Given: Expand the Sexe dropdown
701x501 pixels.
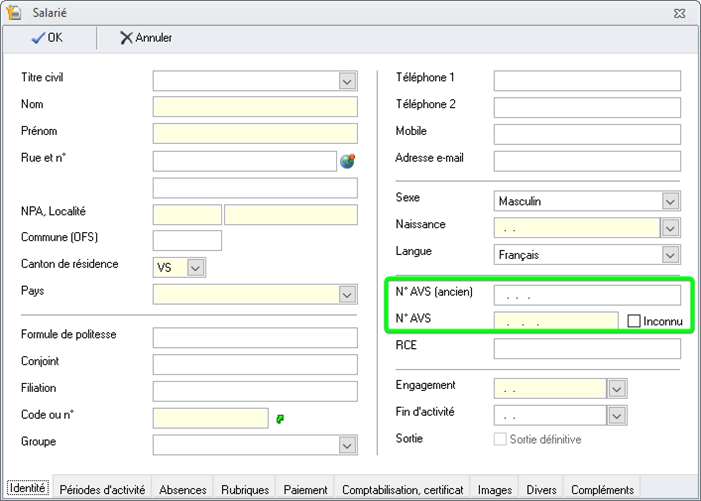Looking at the screenshot, I should (670, 201).
